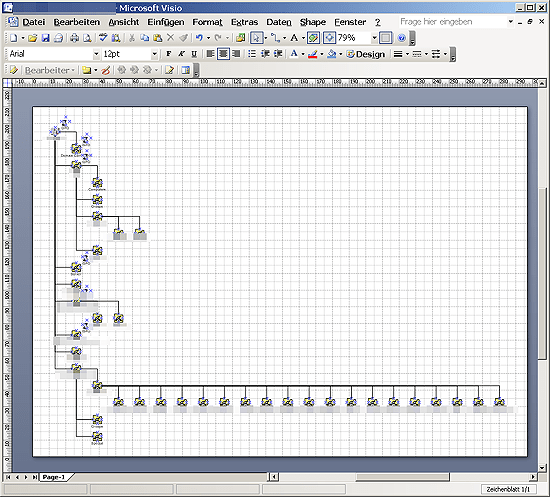Viewport: 550px width, 497px height.
Task: Toggle the full page view button
Action: [x=385, y=38]
